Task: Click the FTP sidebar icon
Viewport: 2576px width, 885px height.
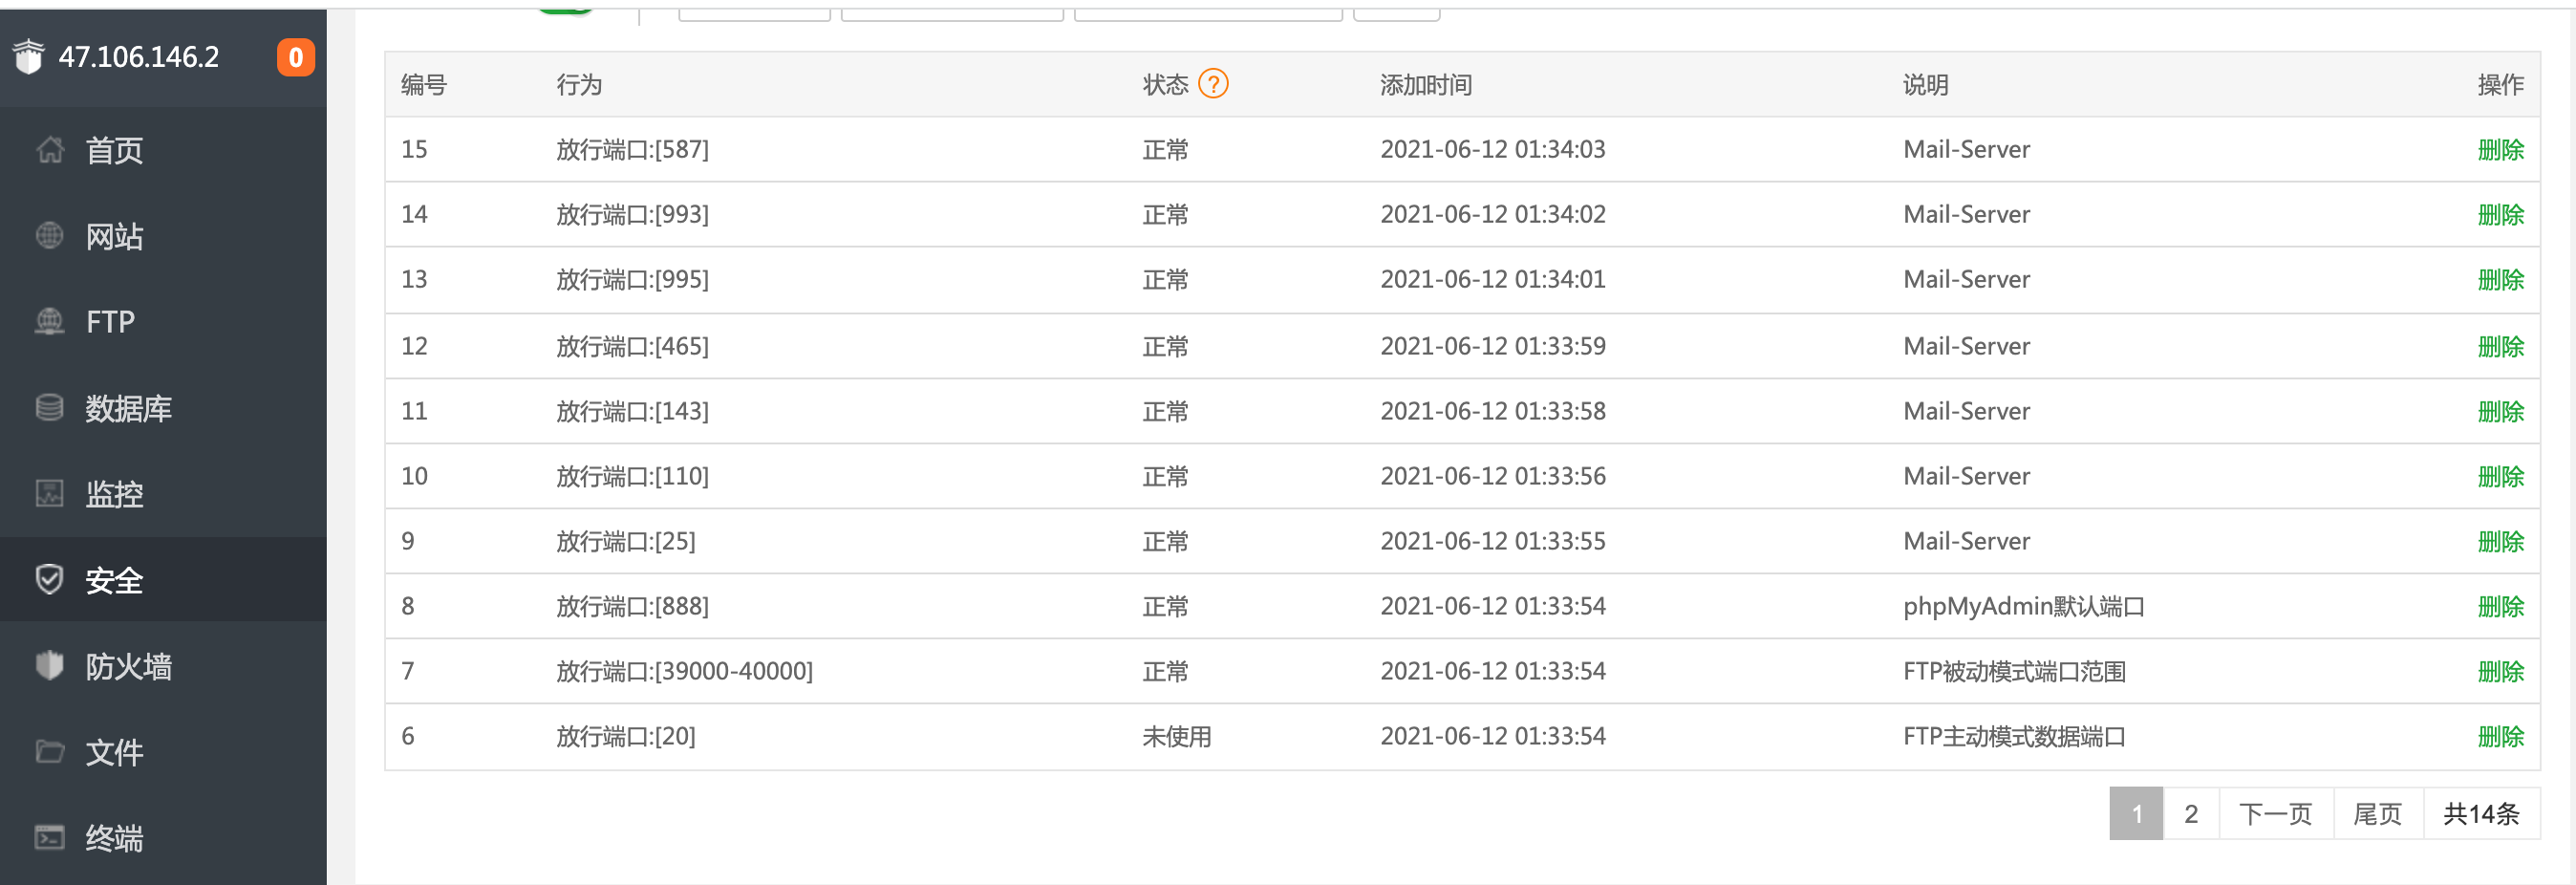Action: (x=49, y=322)
